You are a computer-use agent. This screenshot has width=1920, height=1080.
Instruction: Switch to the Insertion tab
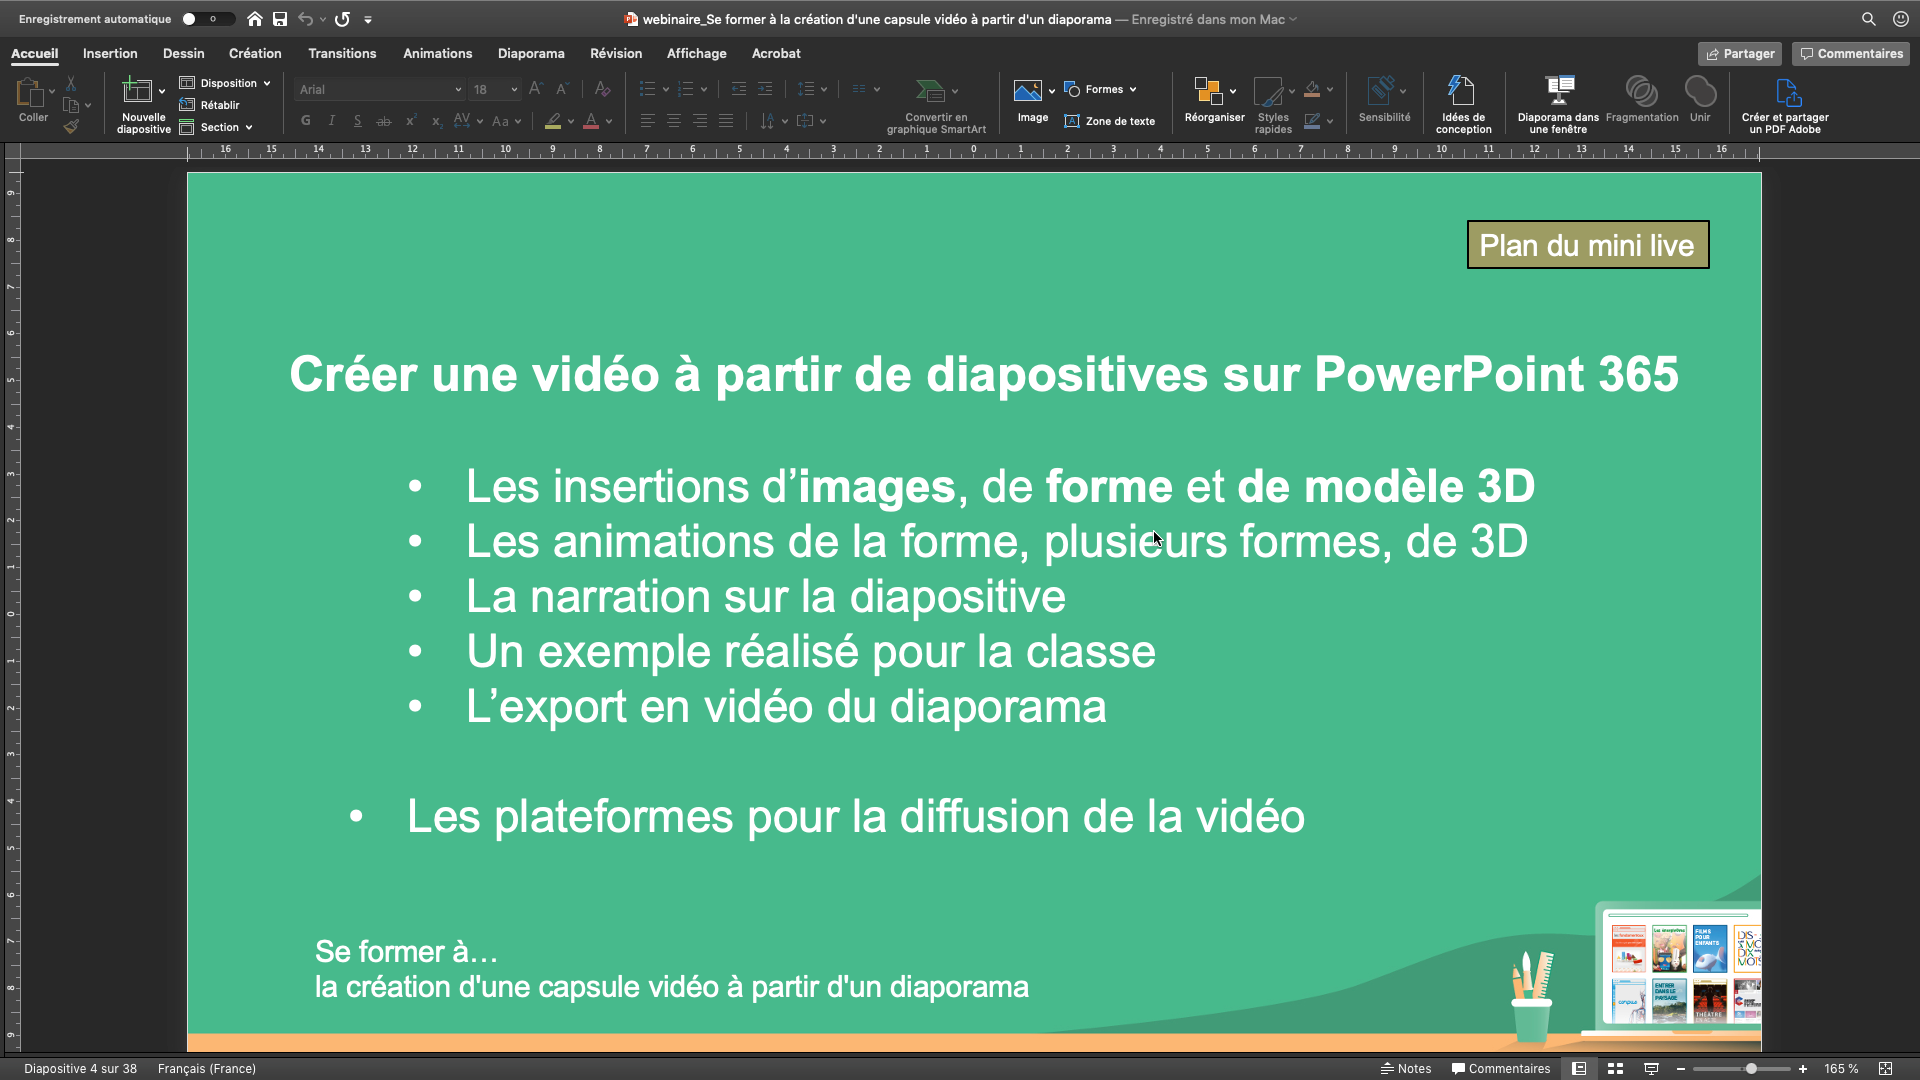coord(110,53)
